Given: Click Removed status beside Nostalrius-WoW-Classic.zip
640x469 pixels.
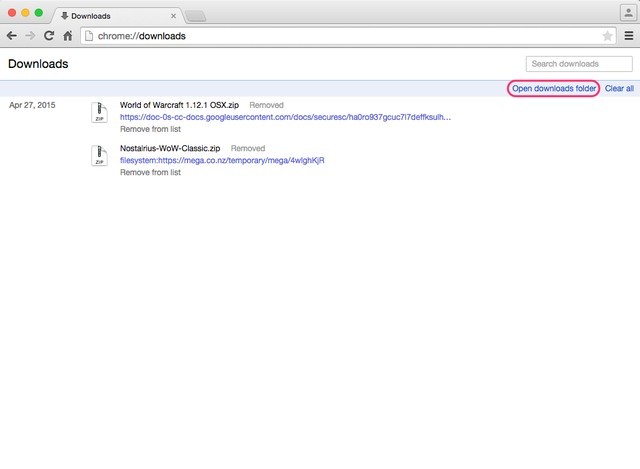Looking at the screenshot, I should point(248,148).
